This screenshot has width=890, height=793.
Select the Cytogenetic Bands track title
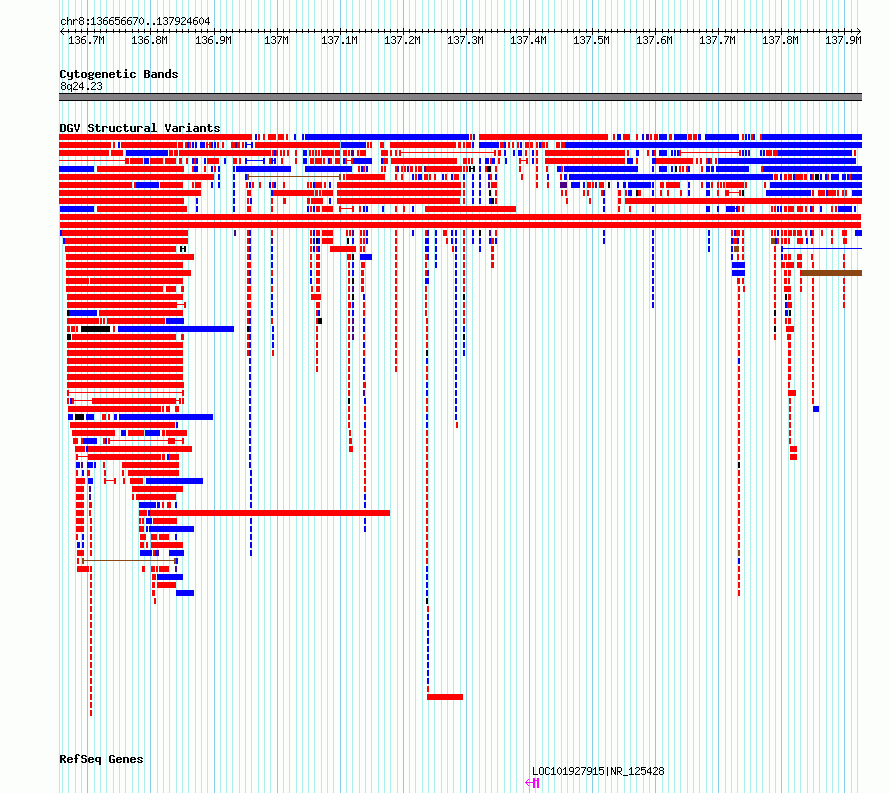click(x=119, y=74)
